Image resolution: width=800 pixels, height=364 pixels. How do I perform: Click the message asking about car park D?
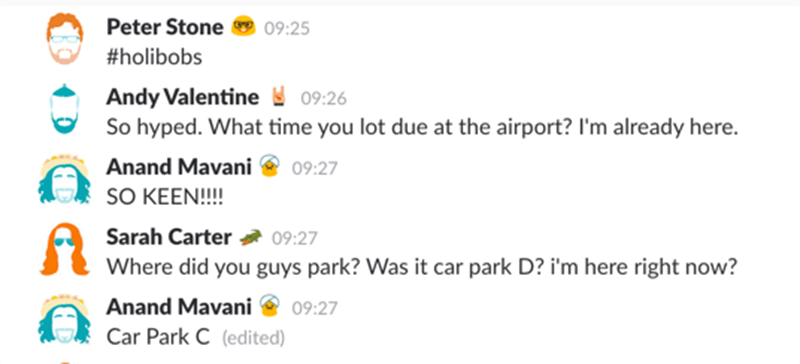point(422,268)
